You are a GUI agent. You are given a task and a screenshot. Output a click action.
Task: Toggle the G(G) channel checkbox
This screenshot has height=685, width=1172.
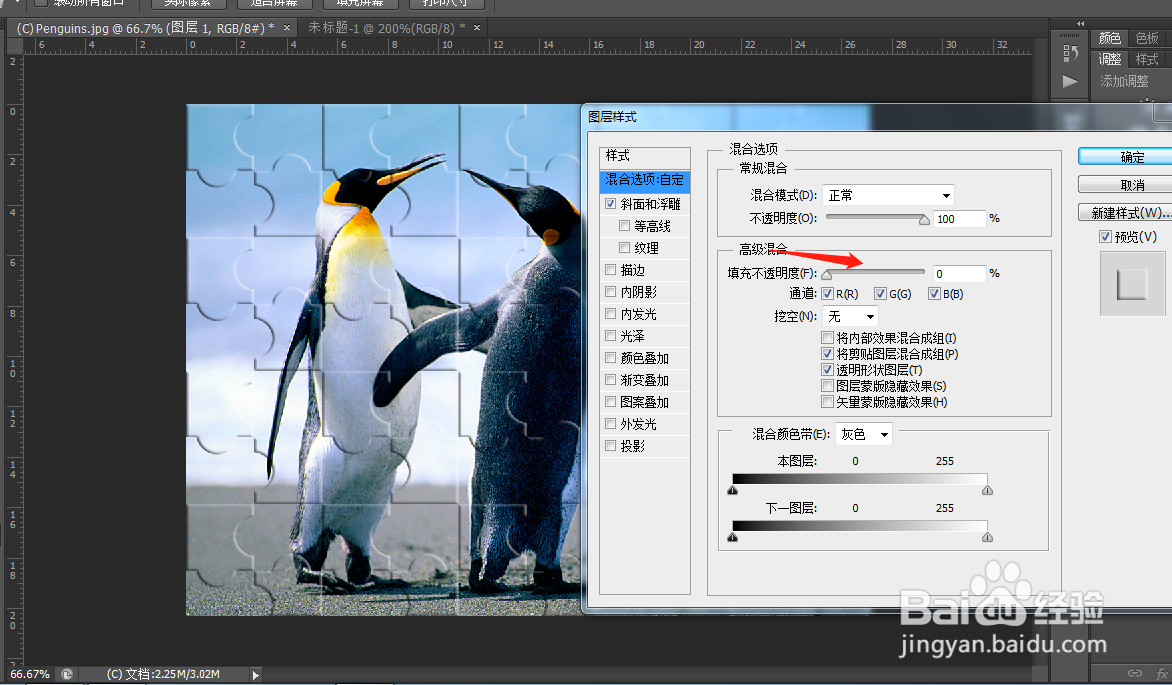880,293
